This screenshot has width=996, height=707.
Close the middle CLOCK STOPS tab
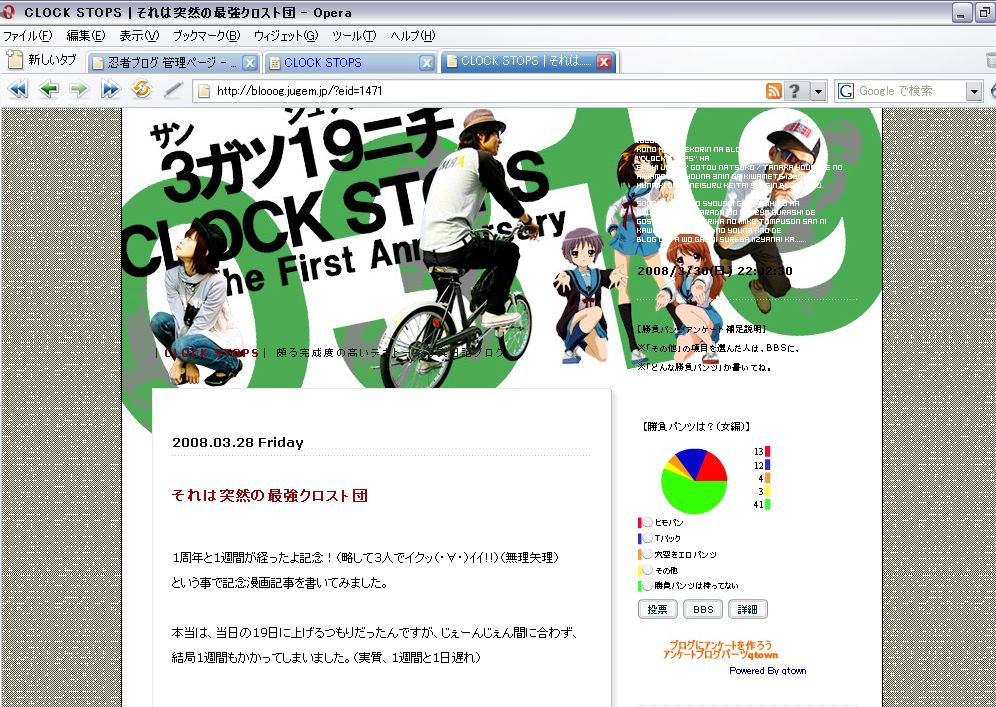click(x=427, y=63)
